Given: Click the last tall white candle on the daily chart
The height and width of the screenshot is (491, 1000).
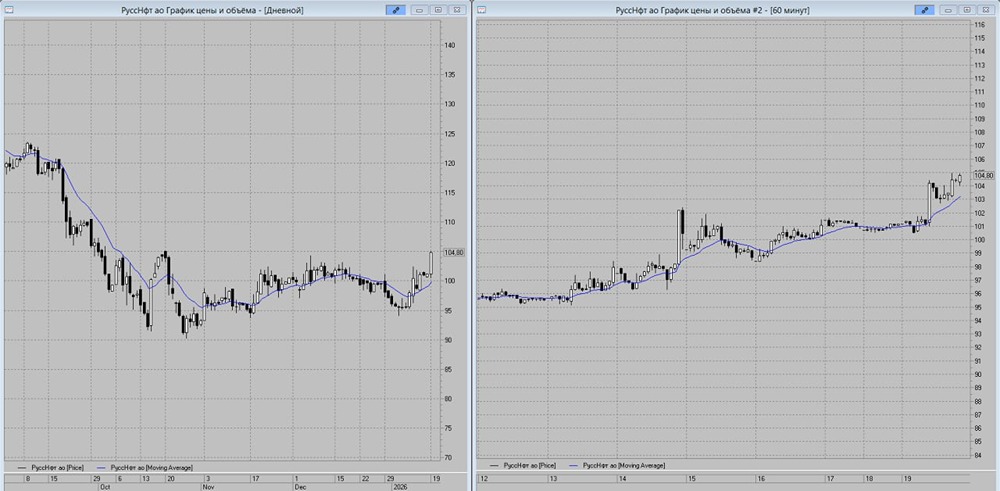Looking at the screenshot, I should pyautogui.click(x=431, y=264).
